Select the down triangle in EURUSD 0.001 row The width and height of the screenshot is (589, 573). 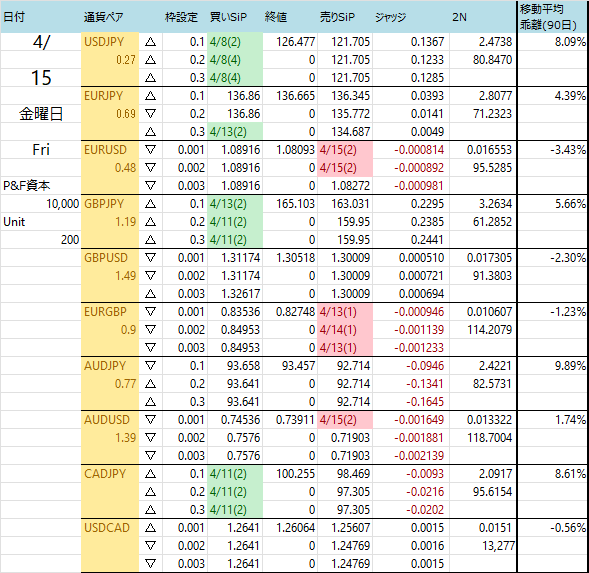pos(150,150)
